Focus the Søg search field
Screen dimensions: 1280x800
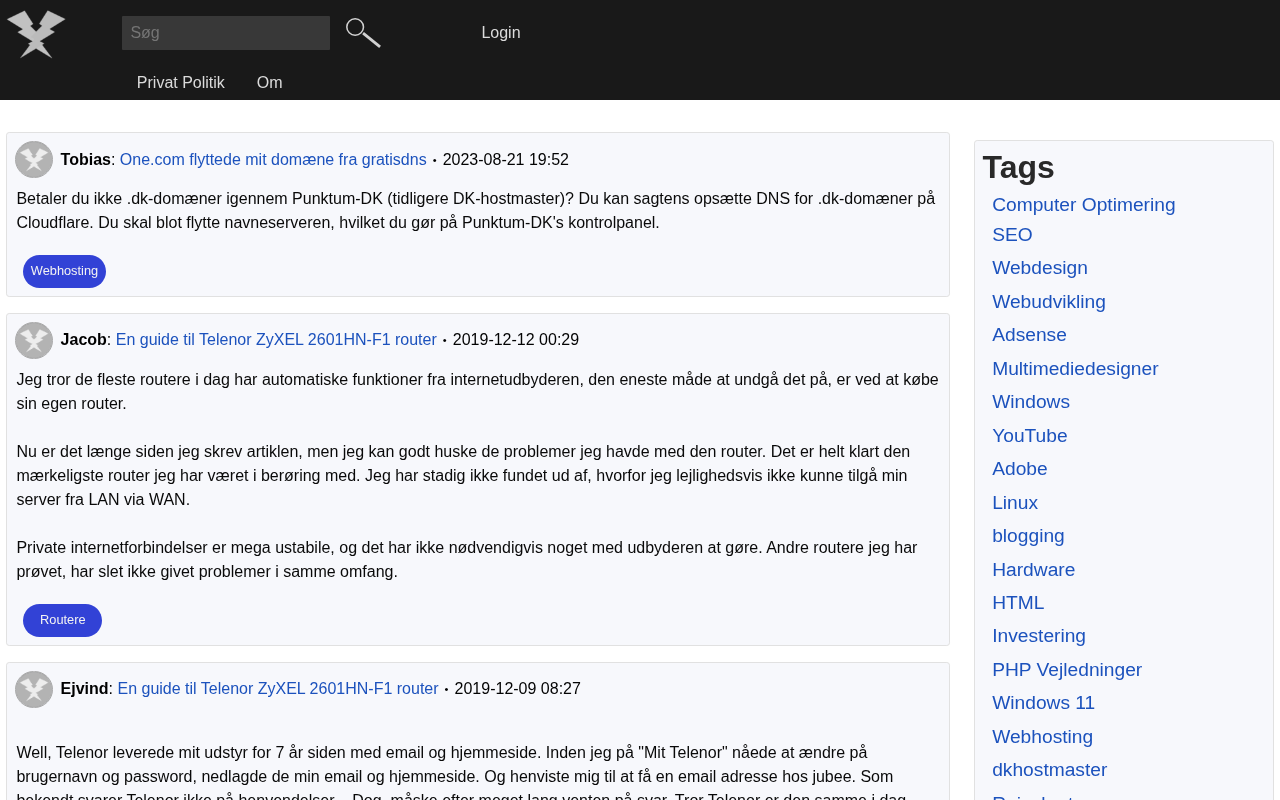coord(226,33)
